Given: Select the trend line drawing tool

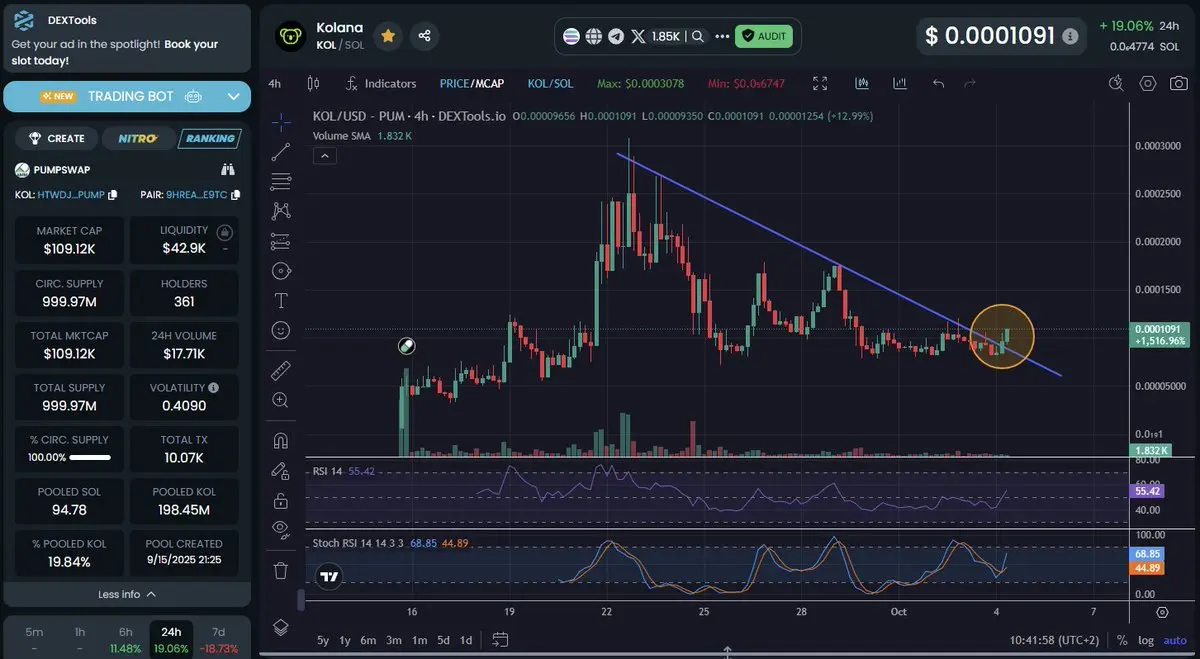Looking at the screenshot, I should click(281, 152).
